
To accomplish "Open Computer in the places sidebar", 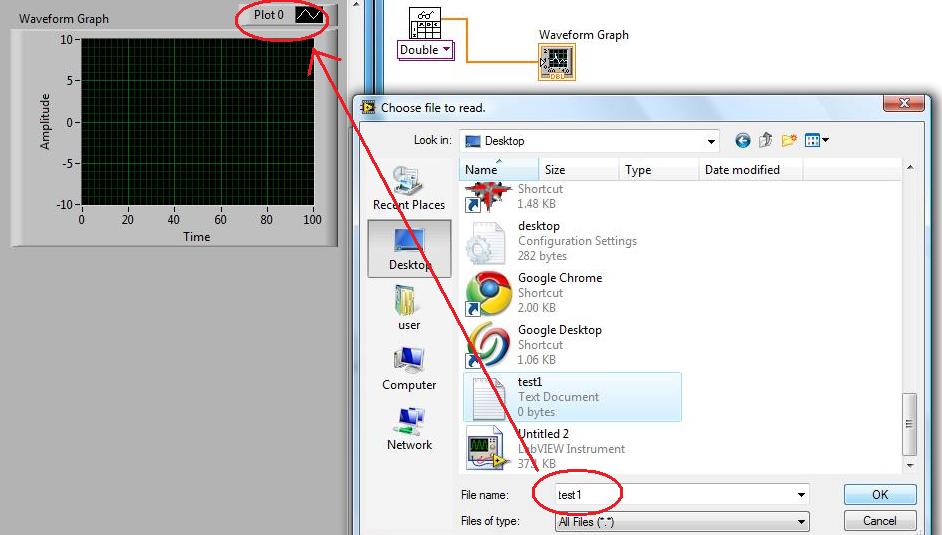I will point(409,368).
